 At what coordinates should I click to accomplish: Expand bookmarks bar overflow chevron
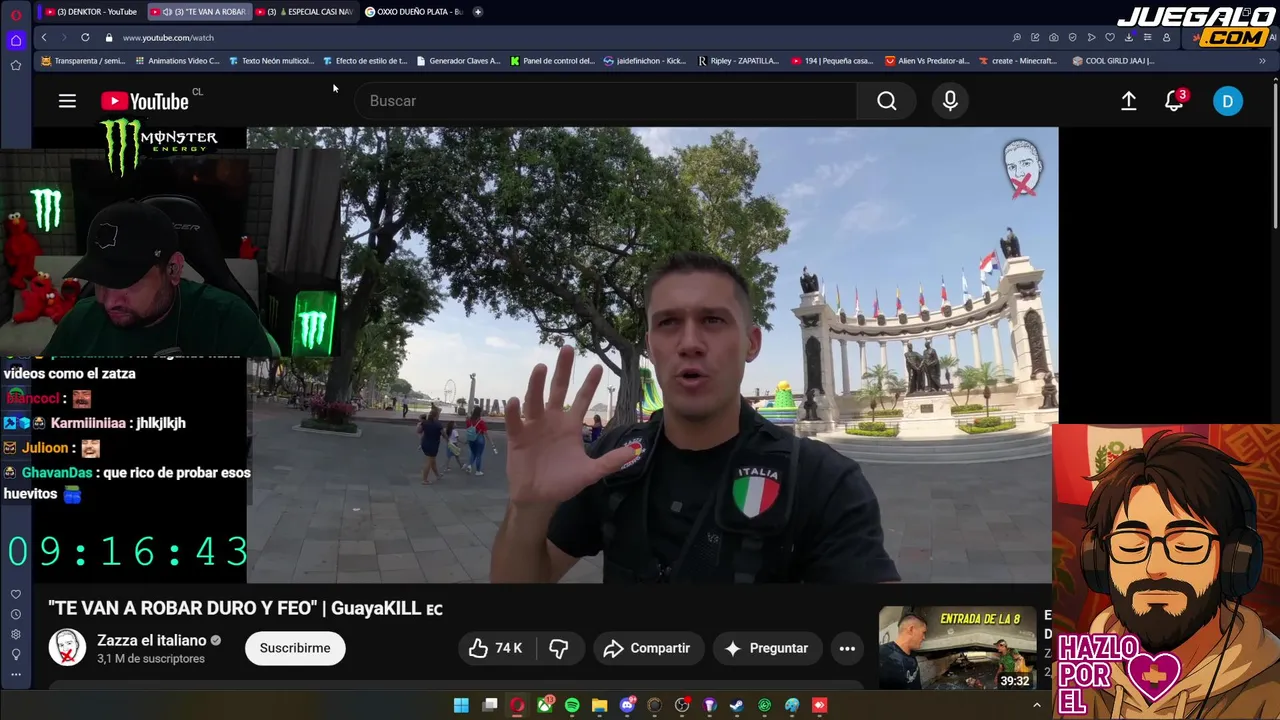click(1262, 61)
